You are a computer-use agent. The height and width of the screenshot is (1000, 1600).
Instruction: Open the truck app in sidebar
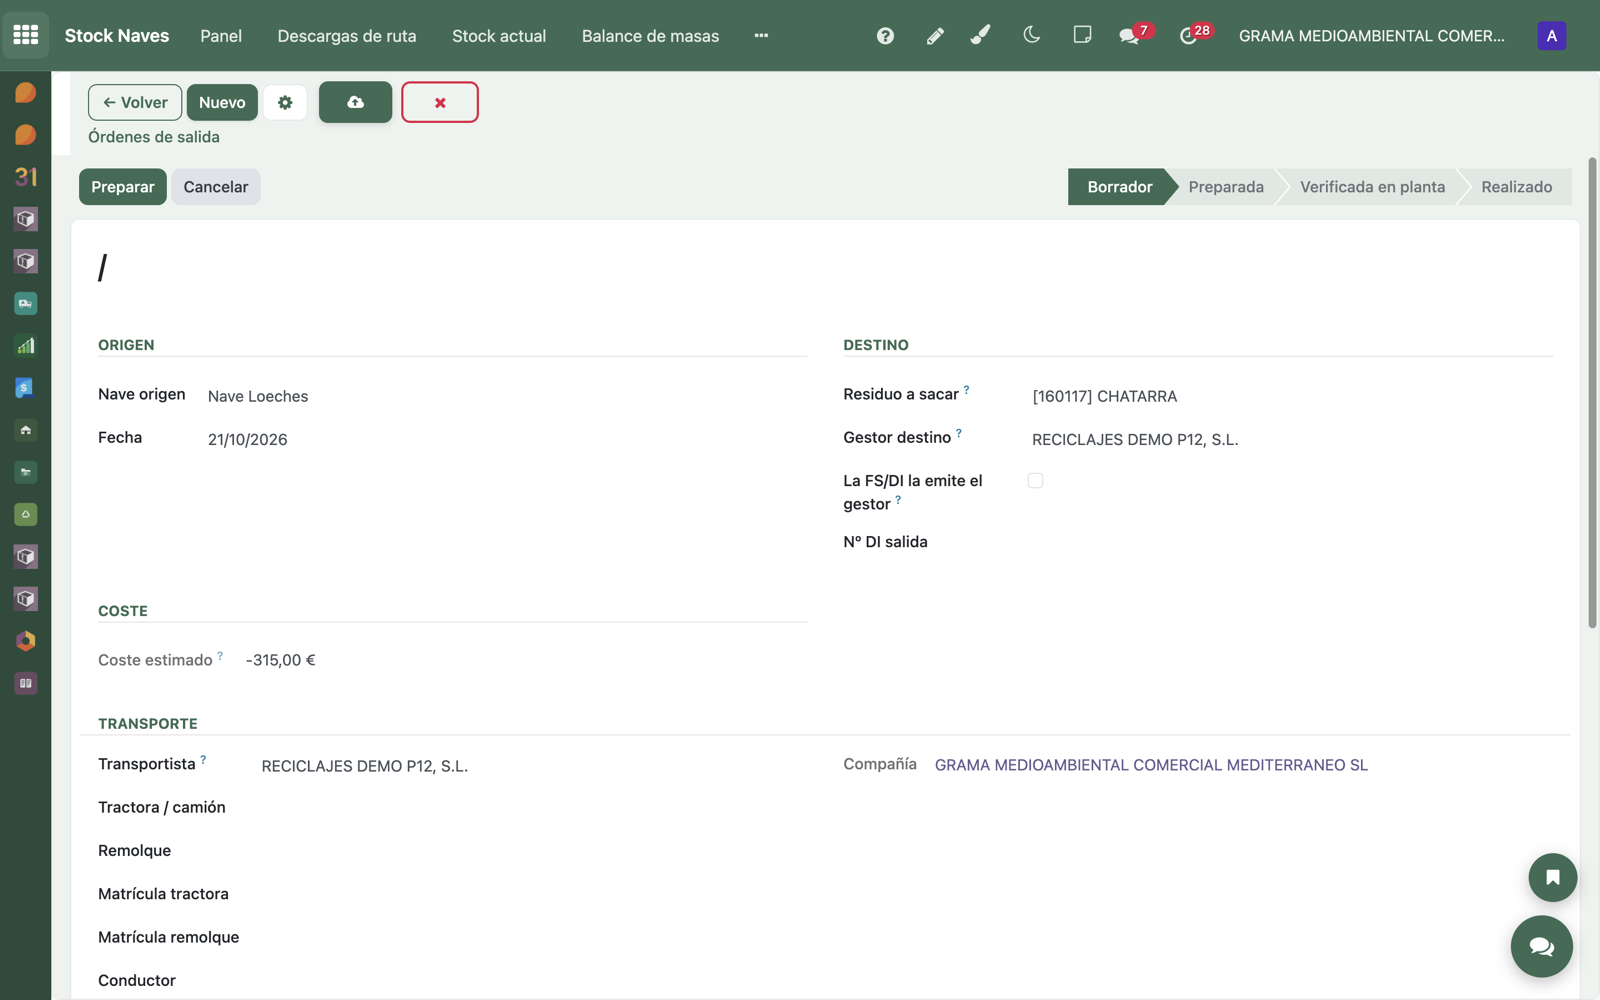pos(26,303)
